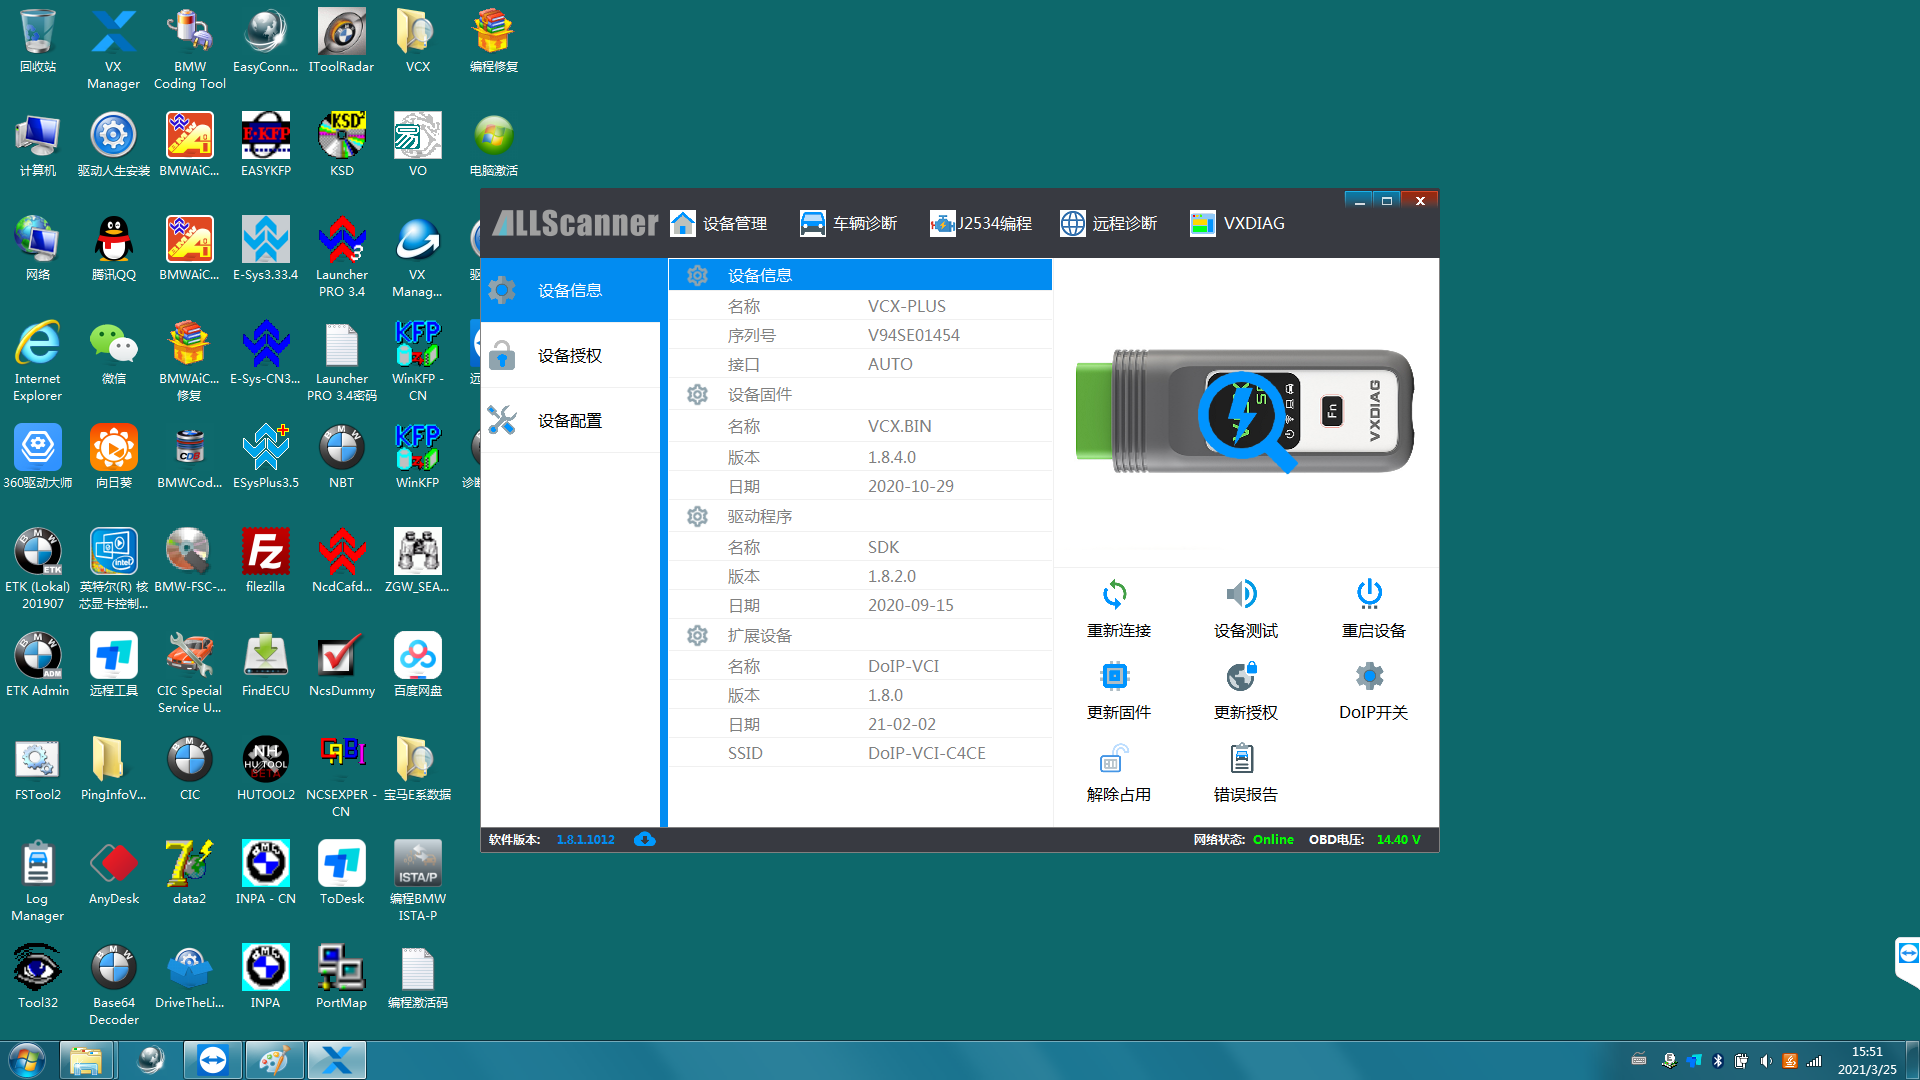Open Internet Explorer desktop icon
The image size is (1920, 1080).
(x=38, y=361)
